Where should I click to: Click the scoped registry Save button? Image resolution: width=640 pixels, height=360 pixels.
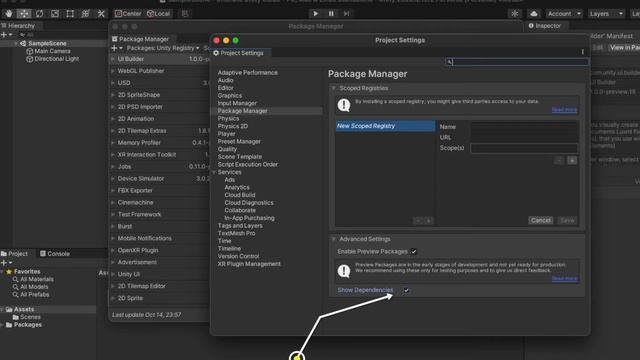point(567,220)
